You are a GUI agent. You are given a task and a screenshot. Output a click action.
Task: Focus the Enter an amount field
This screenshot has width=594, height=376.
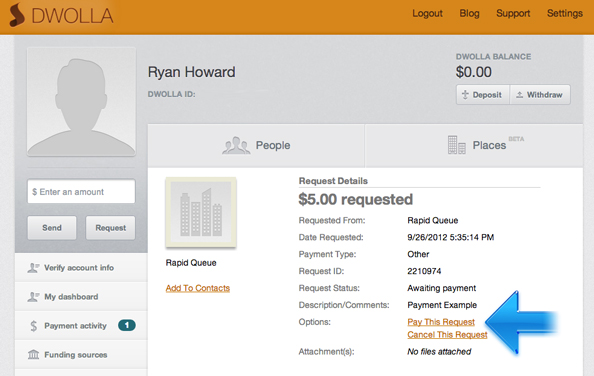click(x=81, y=192)
